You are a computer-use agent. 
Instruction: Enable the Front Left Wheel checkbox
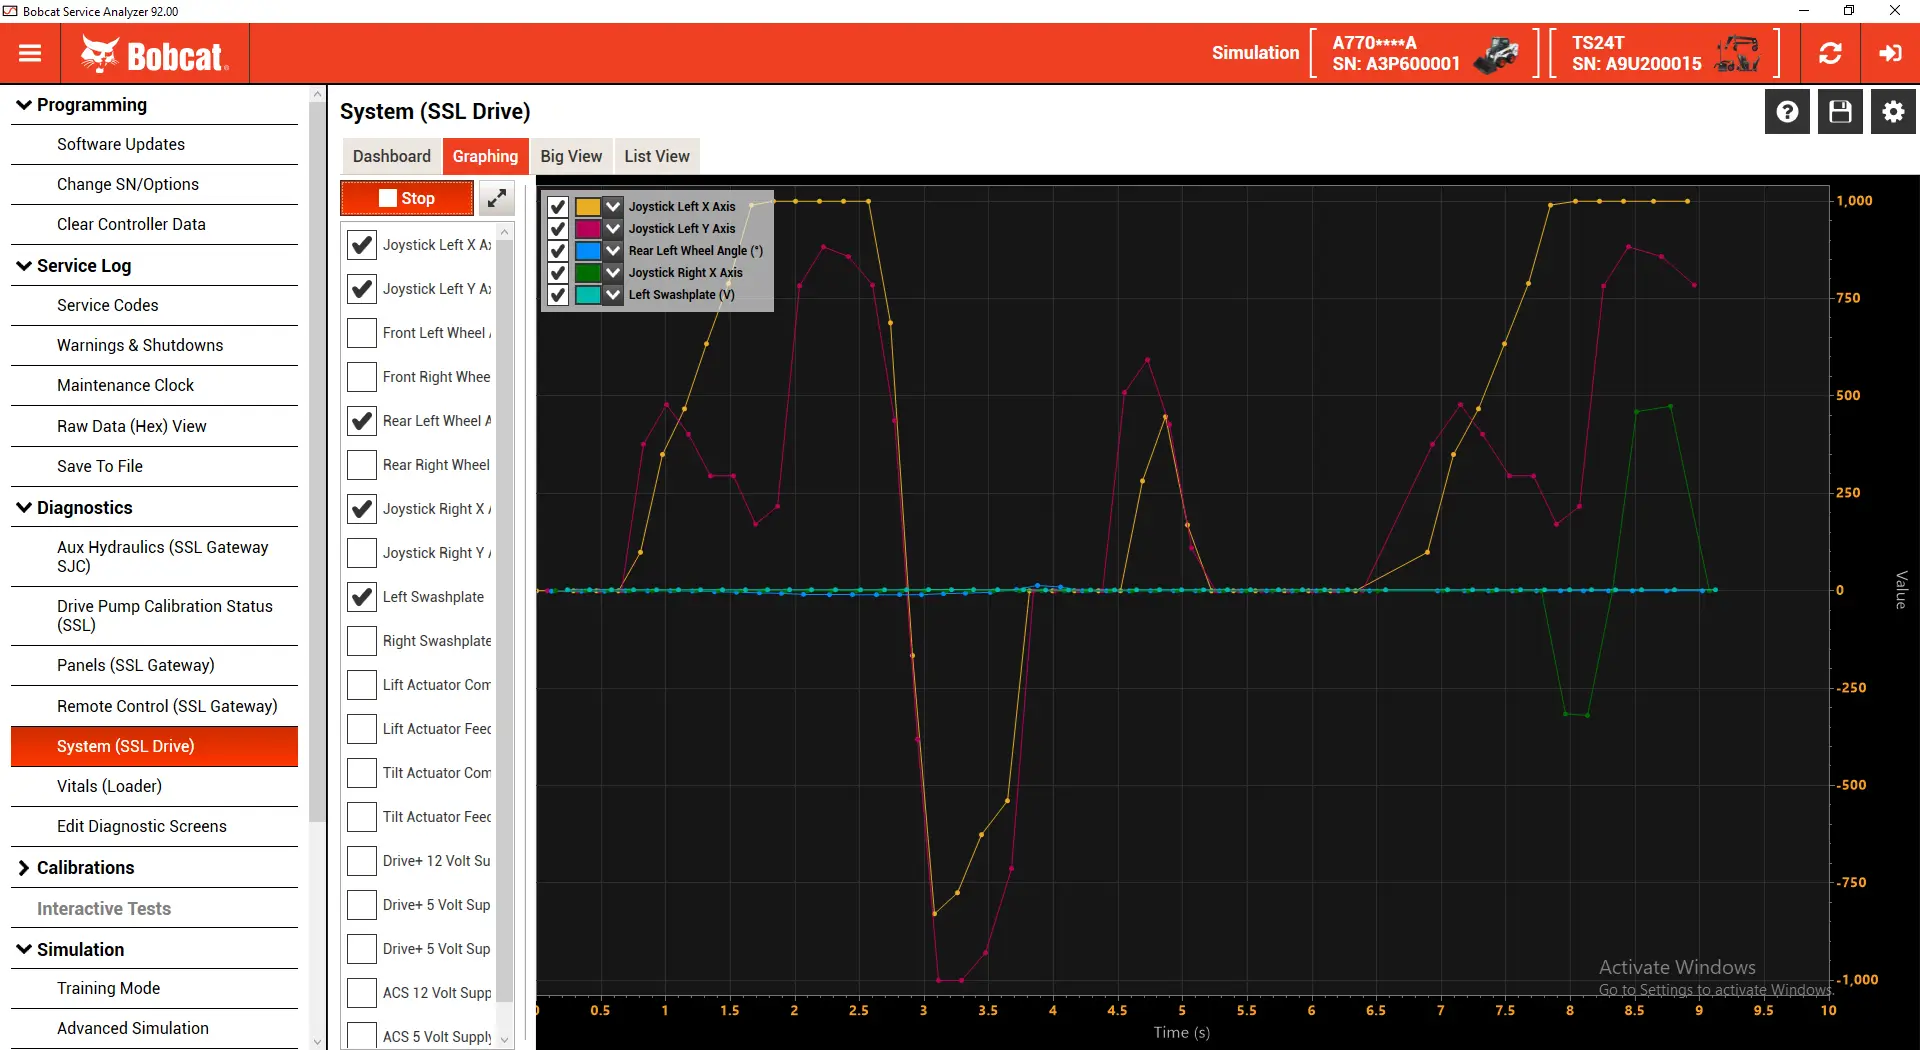[x=361, y=333]
